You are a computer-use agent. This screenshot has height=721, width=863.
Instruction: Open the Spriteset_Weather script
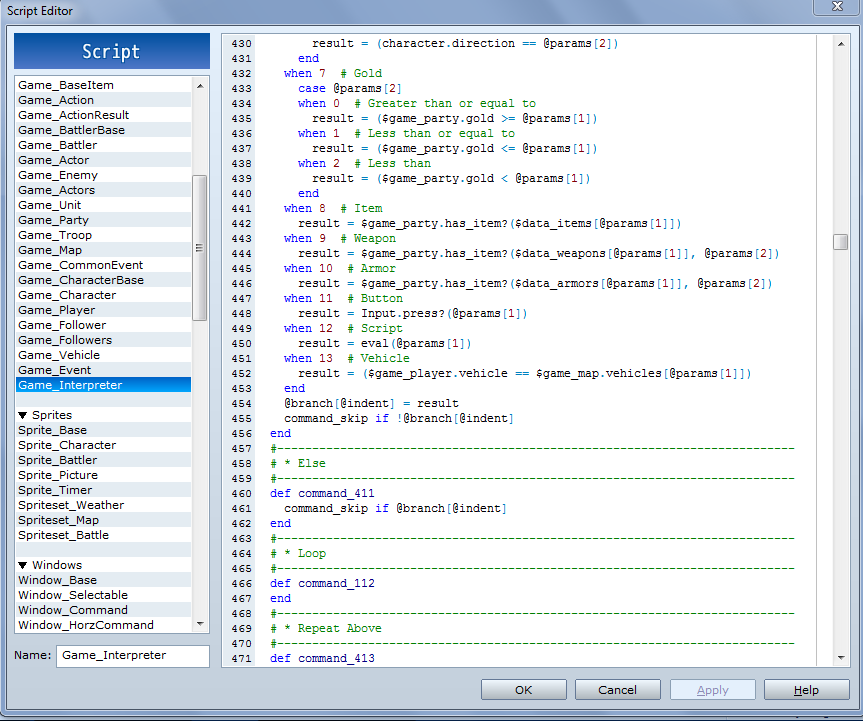71,505
